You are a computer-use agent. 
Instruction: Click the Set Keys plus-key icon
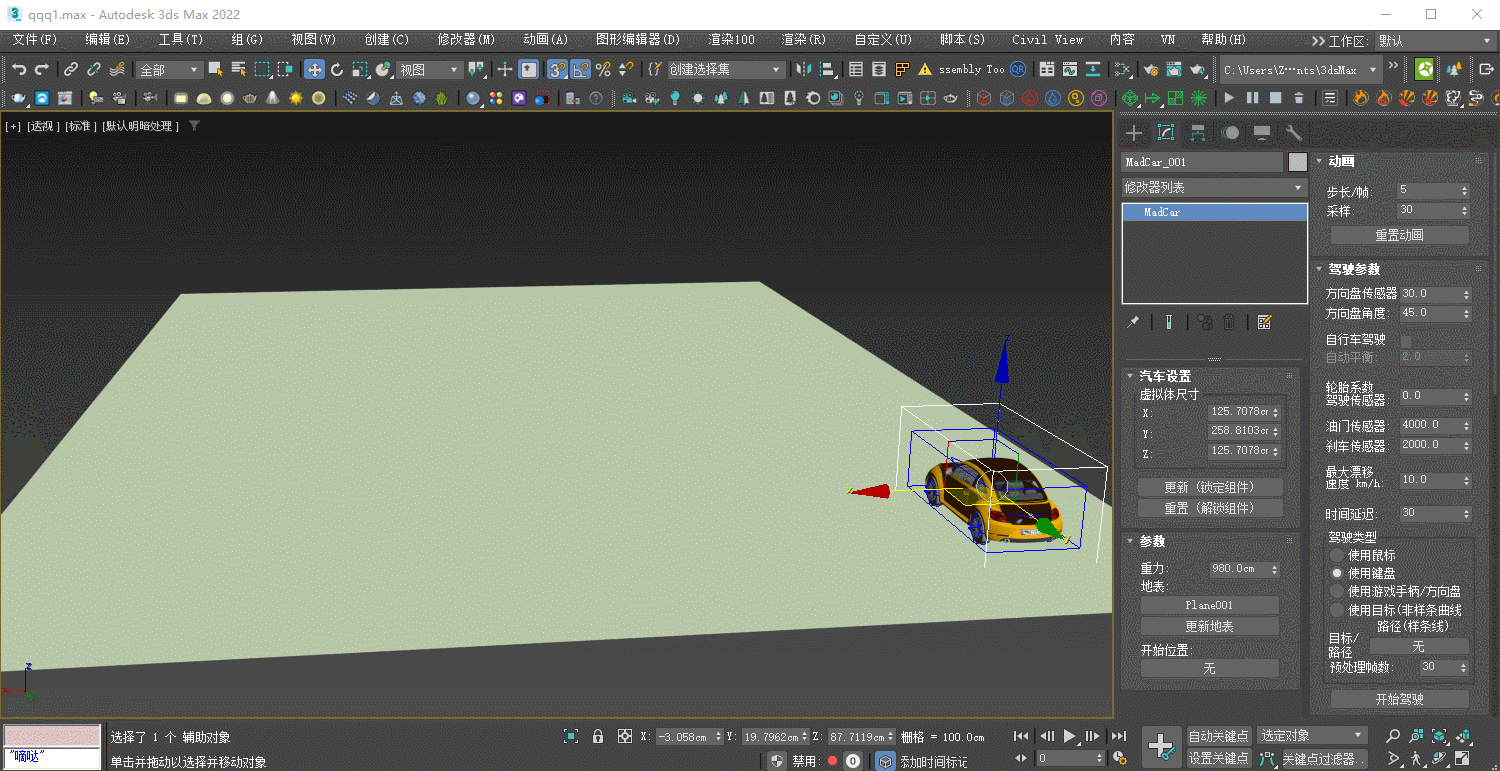[x=1161, y=746]
